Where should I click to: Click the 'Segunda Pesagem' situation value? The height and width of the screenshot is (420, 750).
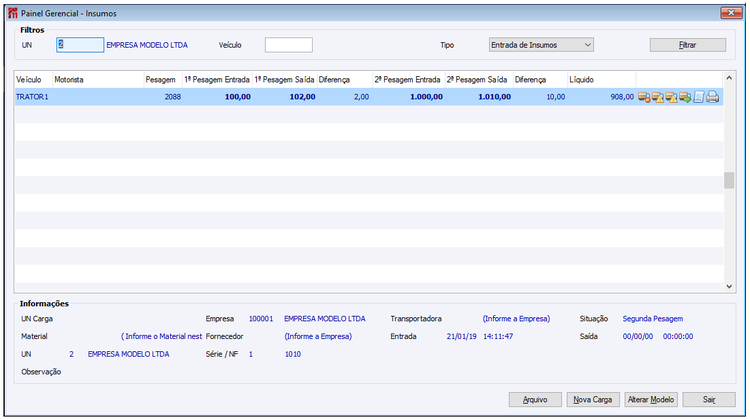(653, 319)
